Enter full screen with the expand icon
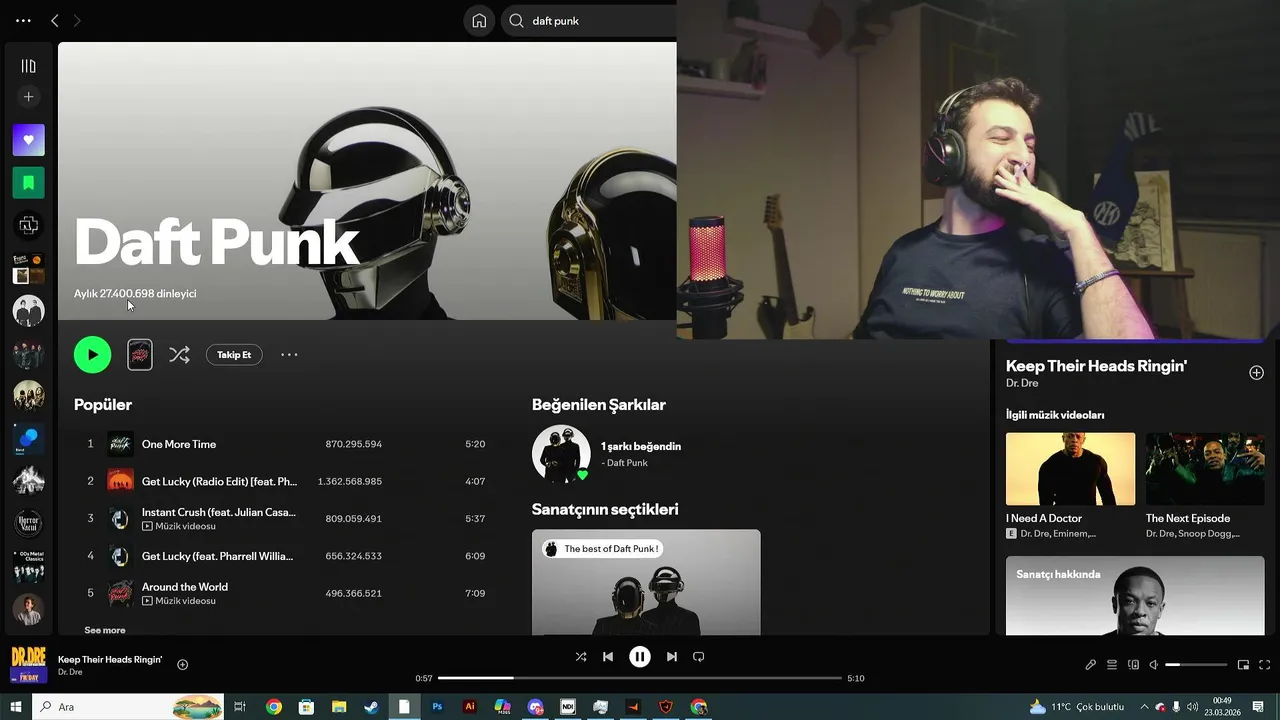Image resolution: width=1280 pixels, height=720 pixels. pos(1264,664)
